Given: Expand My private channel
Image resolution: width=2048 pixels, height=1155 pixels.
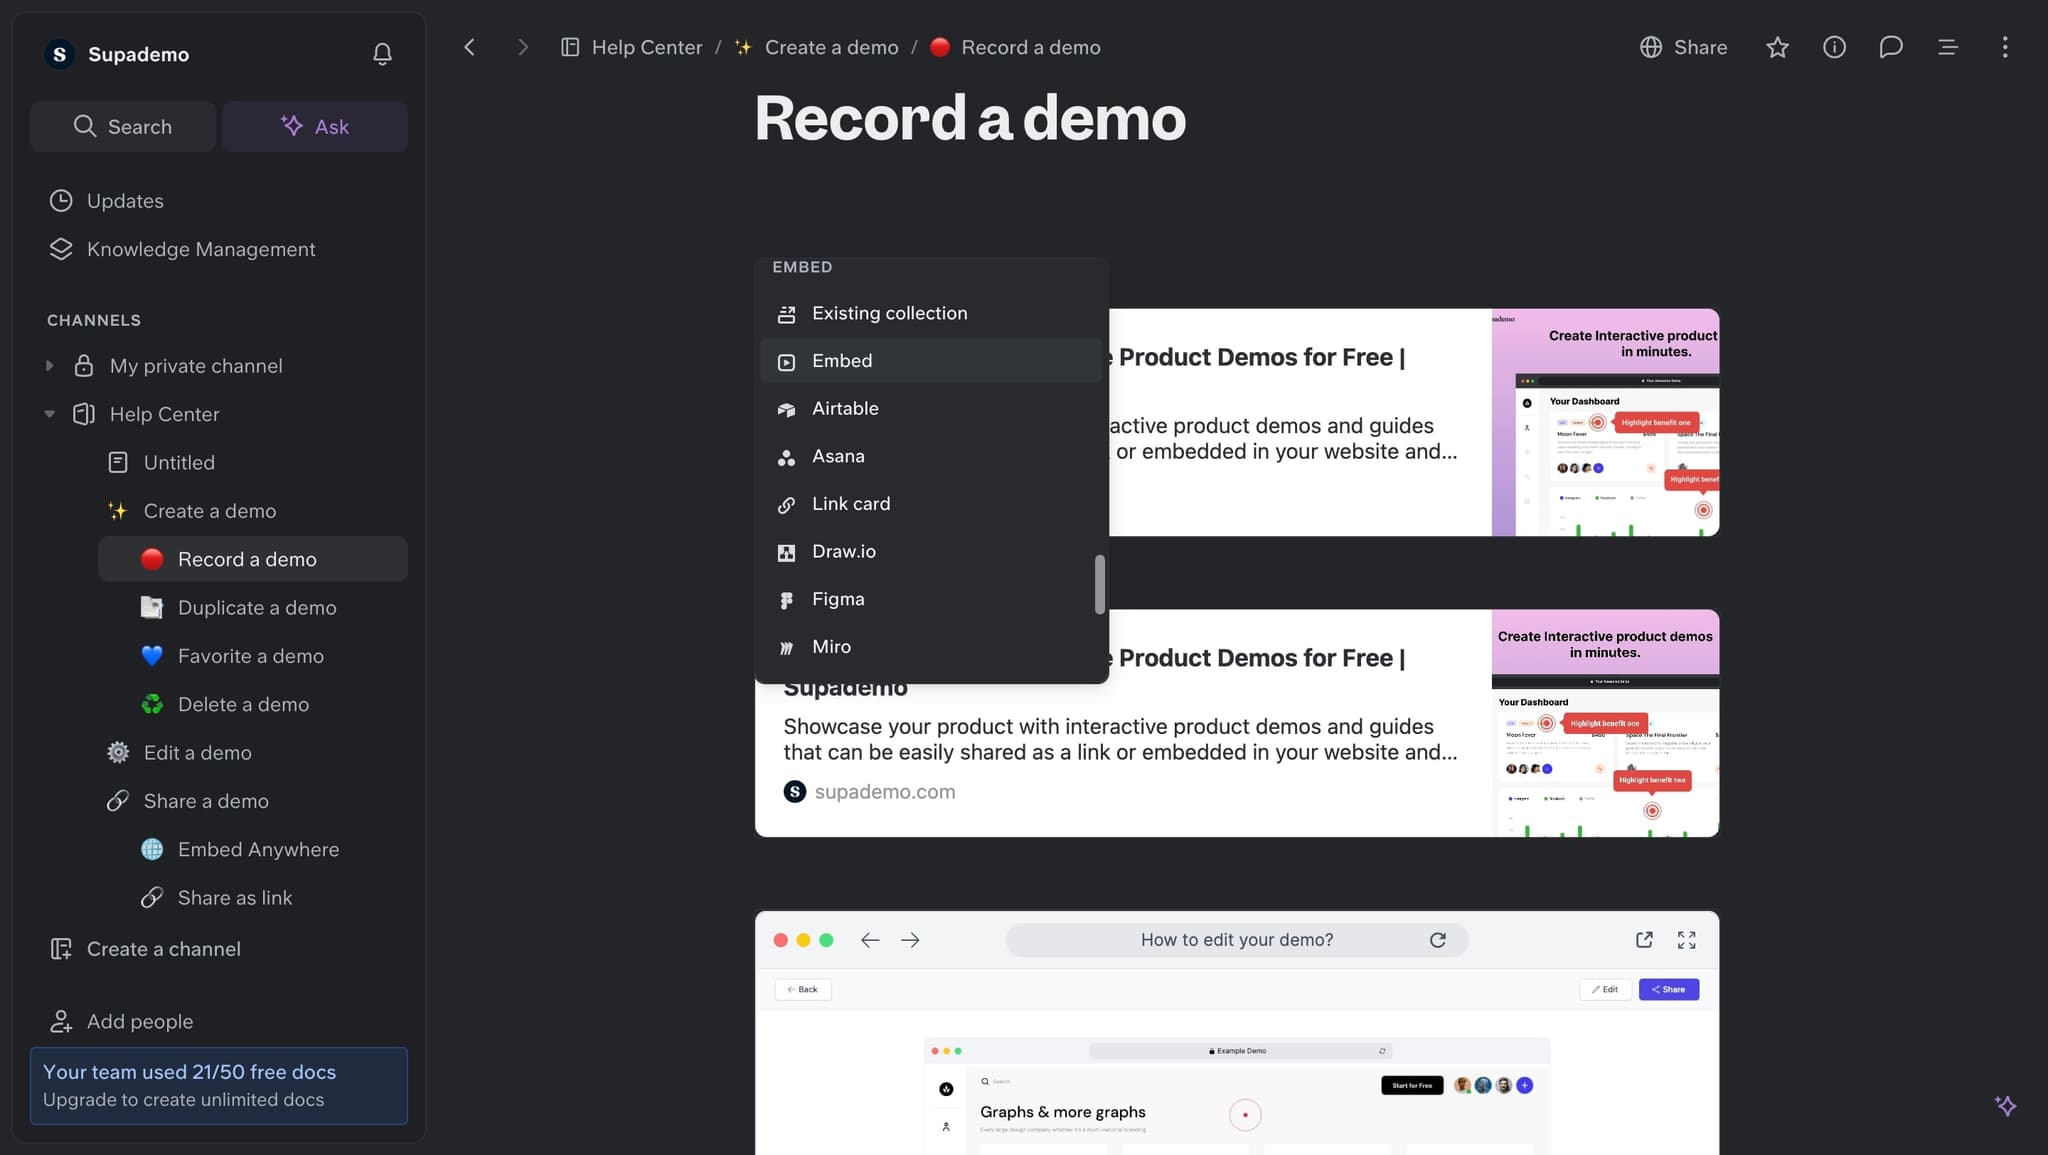Looking at the screenshot, I should coord(49,365).
